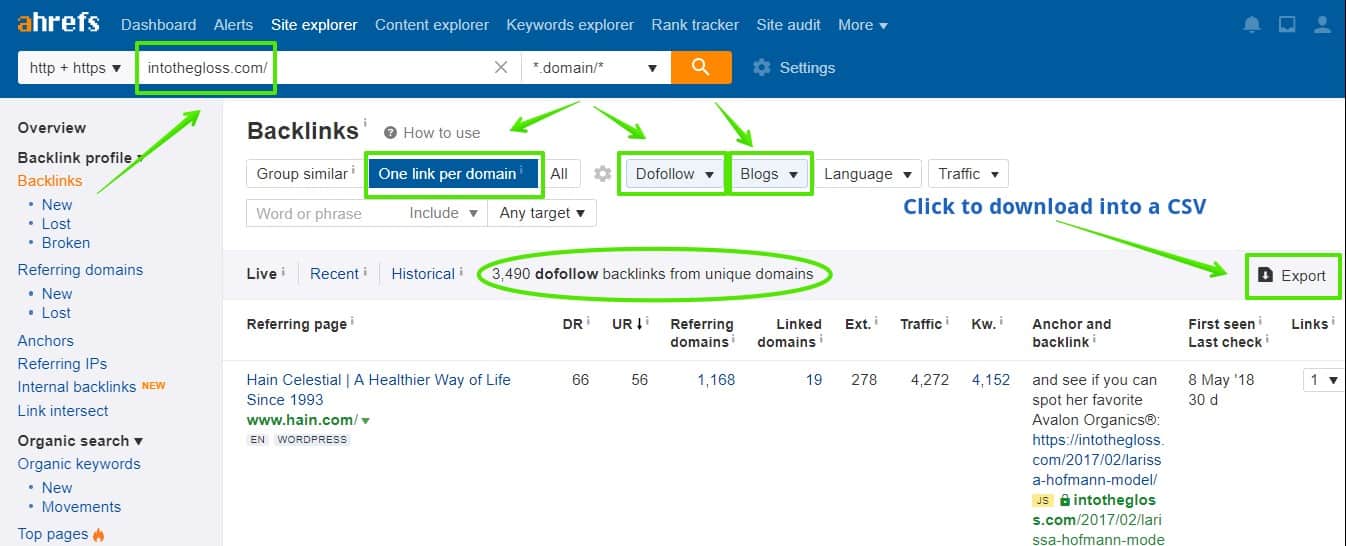Click the orange search magnifier button
The width and height of the screenshot is (1346, 546).
[x=701, y=67]
